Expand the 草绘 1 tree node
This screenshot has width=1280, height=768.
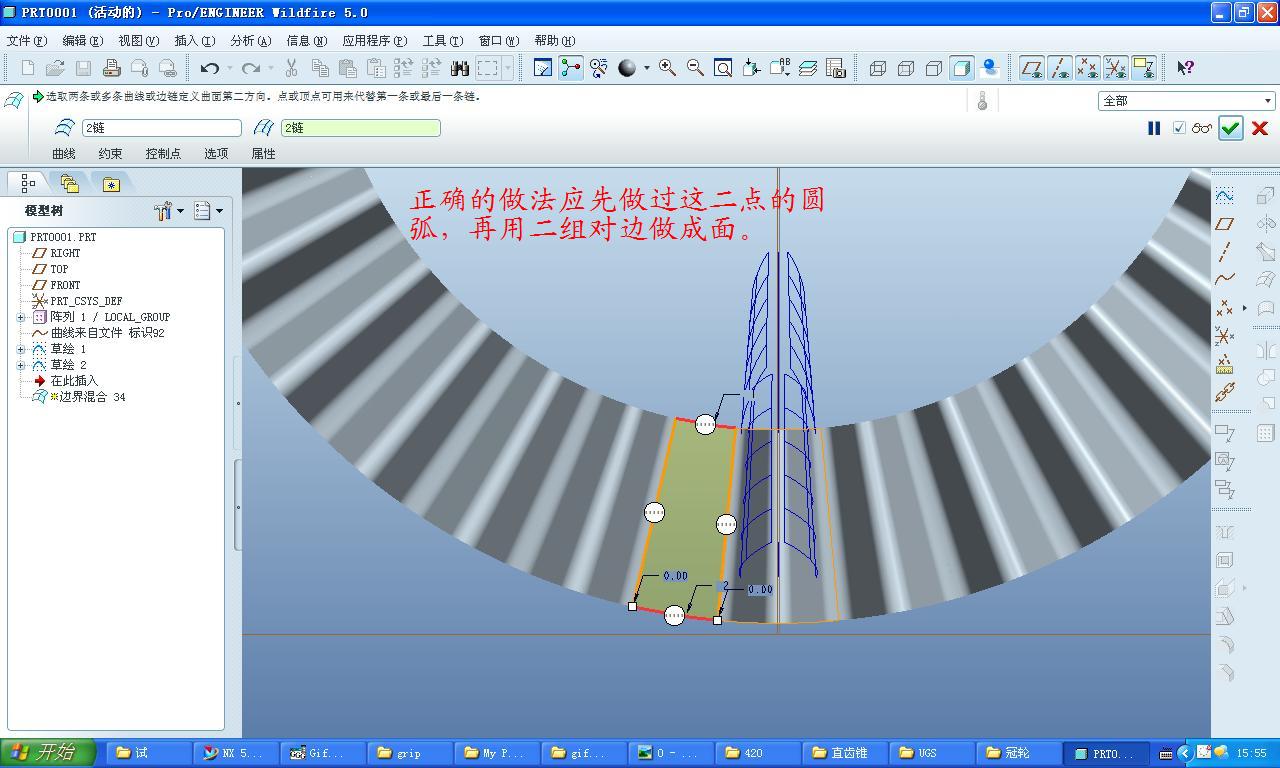tap(21, 349)
